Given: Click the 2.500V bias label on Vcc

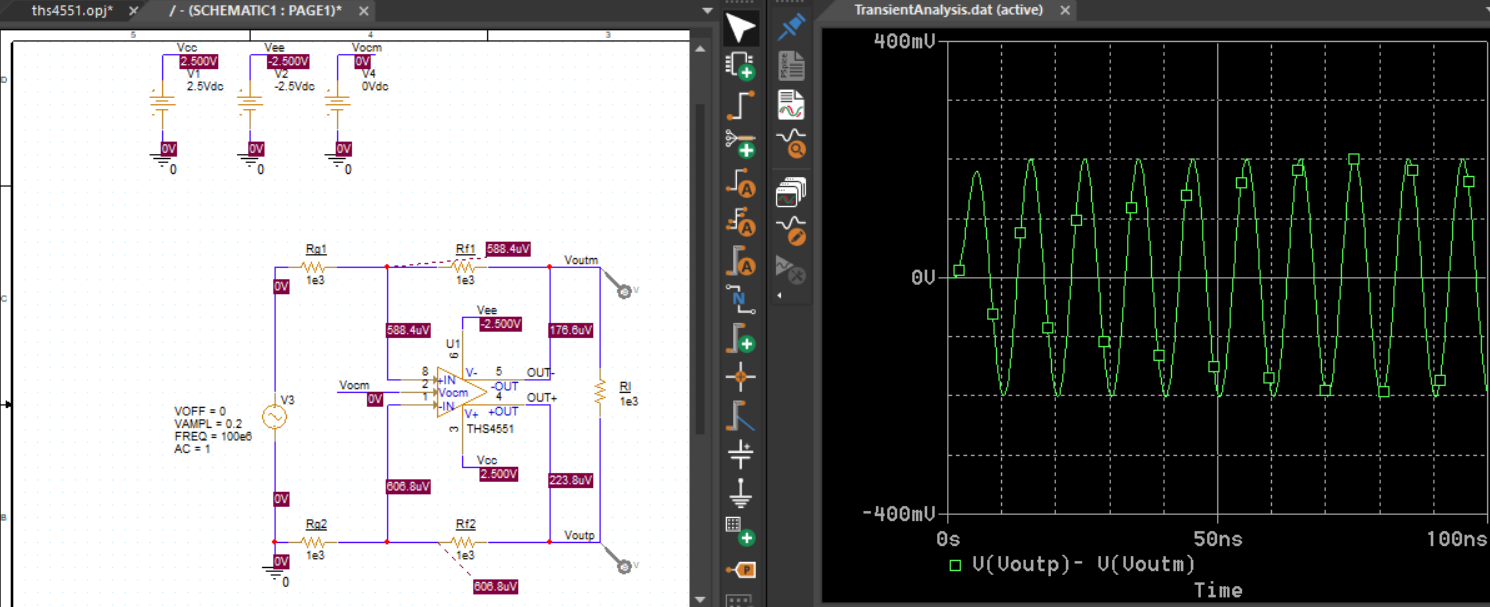Looking at the screenshot, I should coord(198,62).
